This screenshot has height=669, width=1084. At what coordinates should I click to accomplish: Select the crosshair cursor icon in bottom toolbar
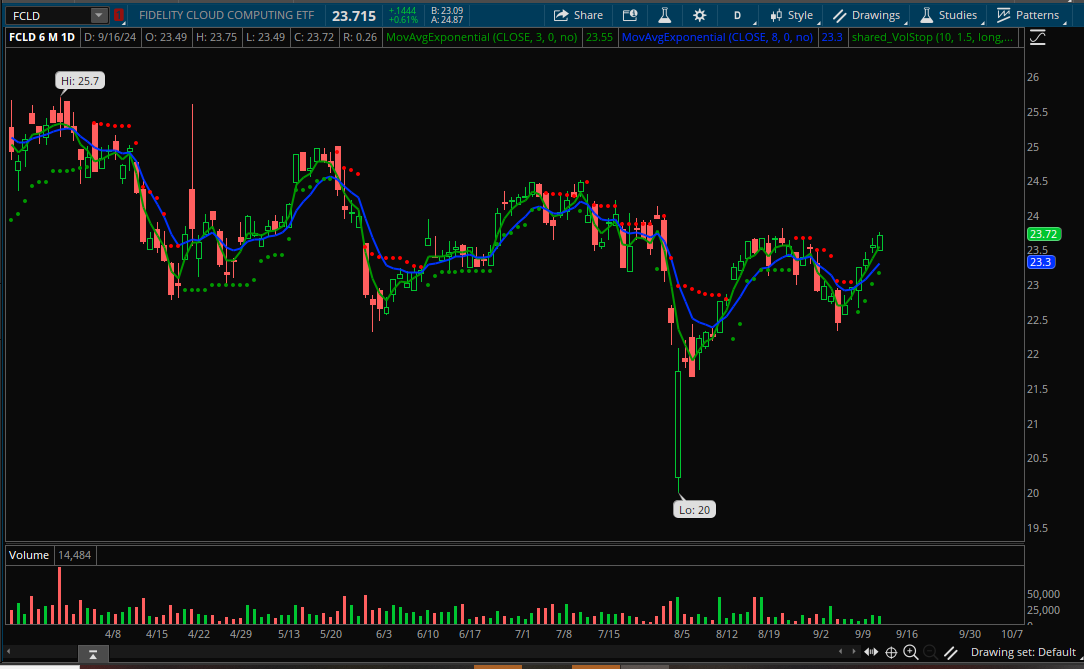pos(892,652)
